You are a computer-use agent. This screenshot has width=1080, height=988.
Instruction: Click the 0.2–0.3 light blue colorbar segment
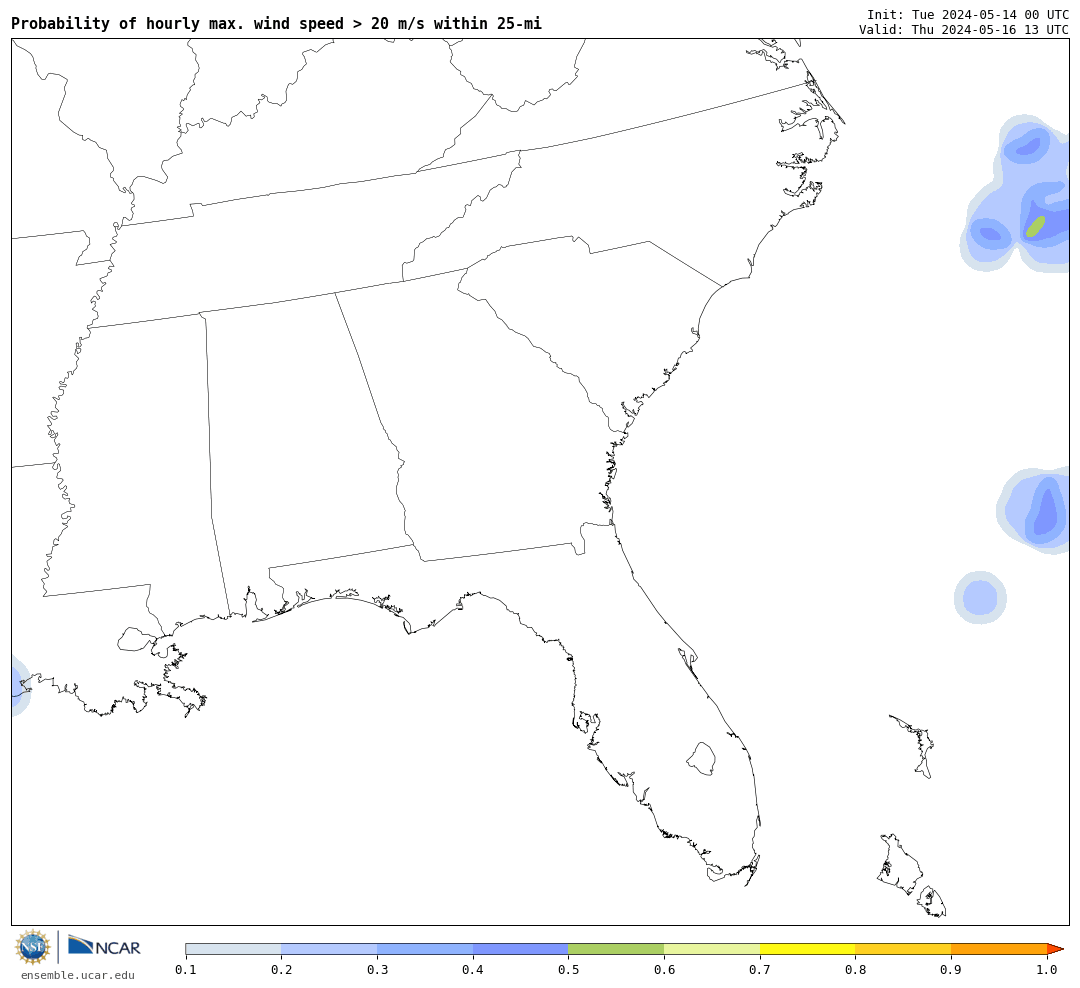coord(329,949)
